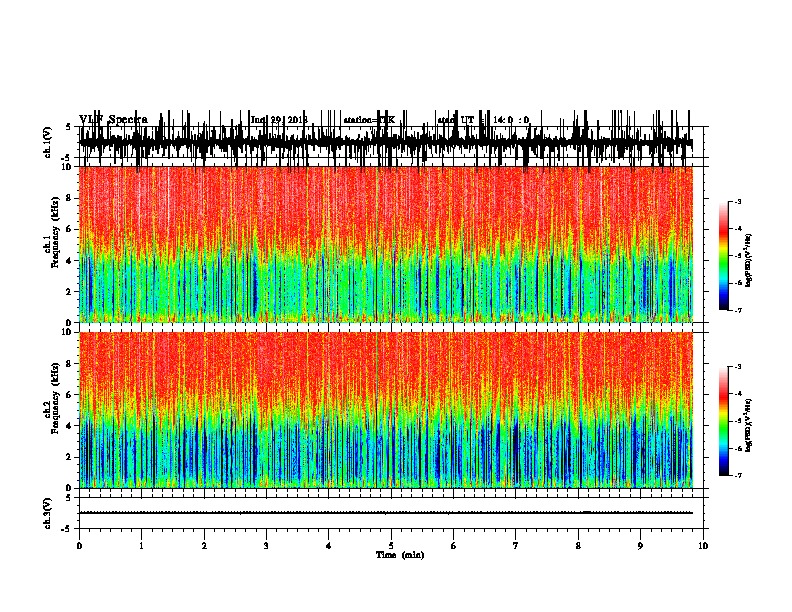Click the time axis tick label '2'
The image size is (792, 612).
coord(204,546)
